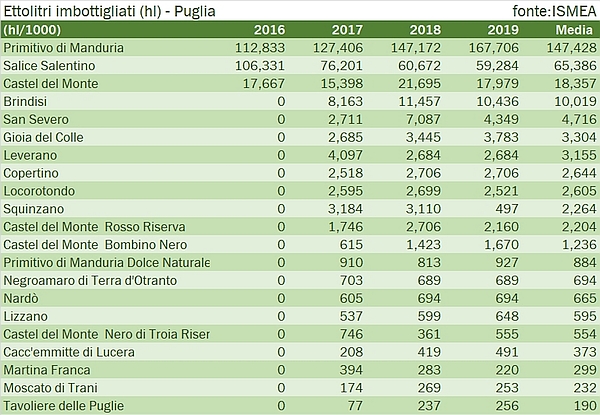Click the Salice Salentino row label

click(49, 65)
